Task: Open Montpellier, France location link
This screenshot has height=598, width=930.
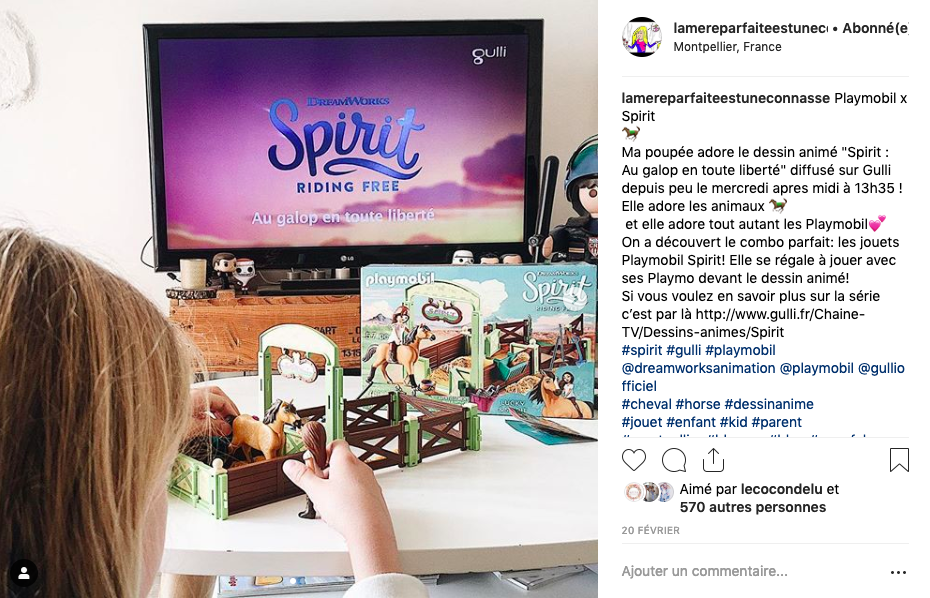Action: (x=727, y=47)
